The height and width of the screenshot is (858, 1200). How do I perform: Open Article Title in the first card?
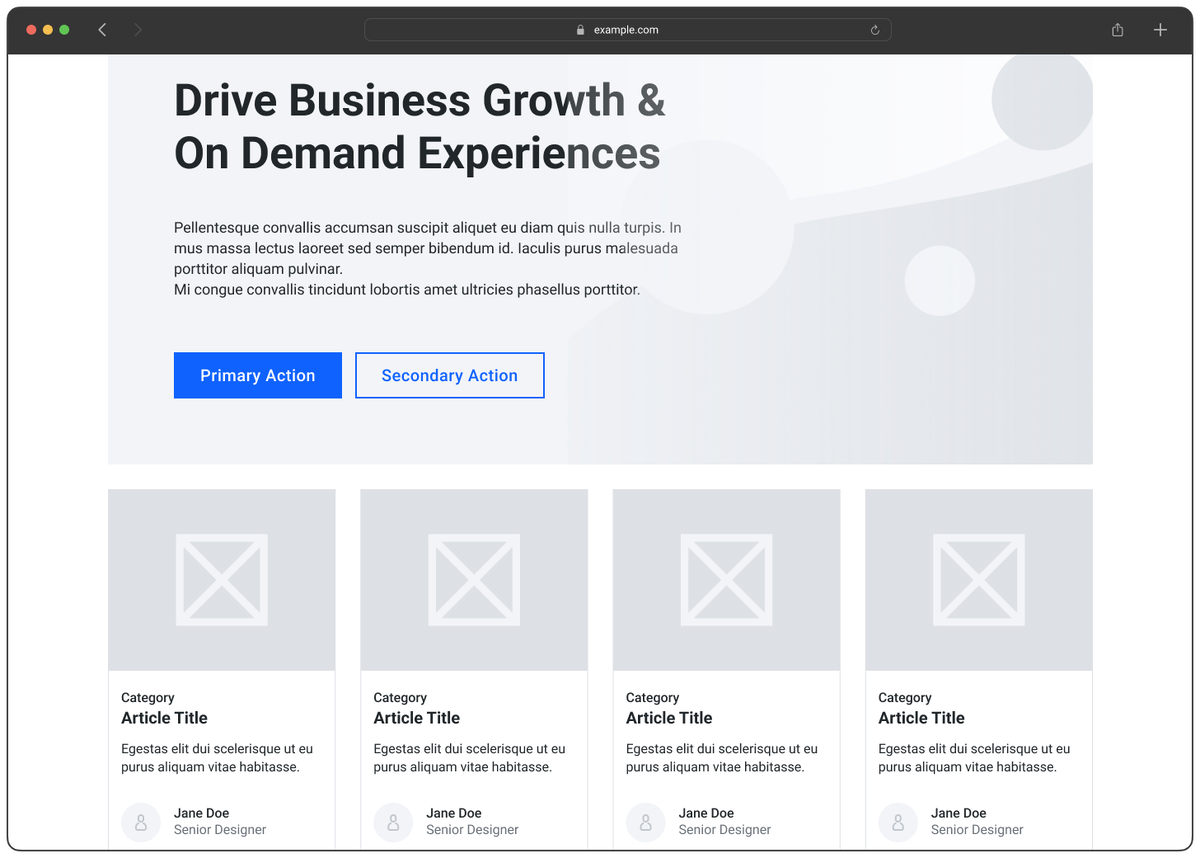[164, 718]
